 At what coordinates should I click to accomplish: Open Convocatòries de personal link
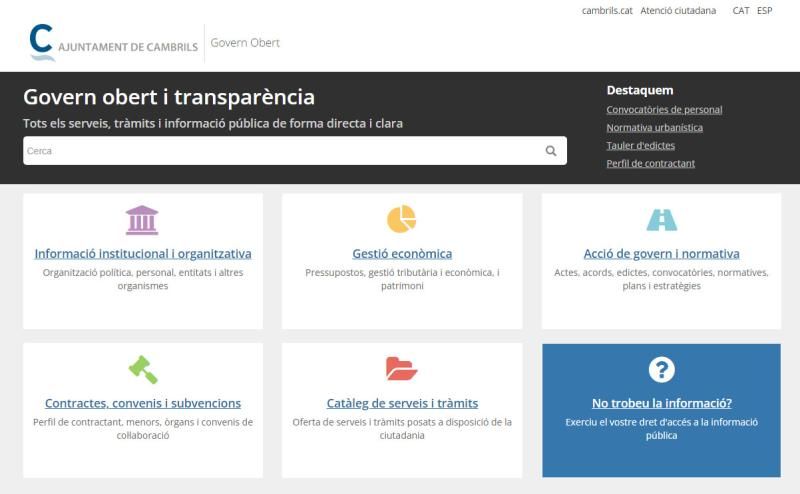coord(664,110)
